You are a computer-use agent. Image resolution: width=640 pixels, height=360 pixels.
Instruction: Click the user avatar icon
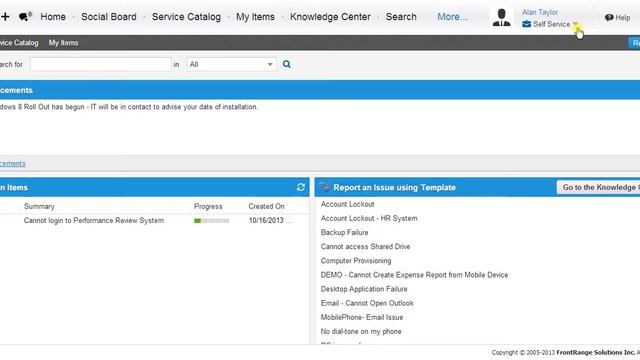click(x=501, y=18)
